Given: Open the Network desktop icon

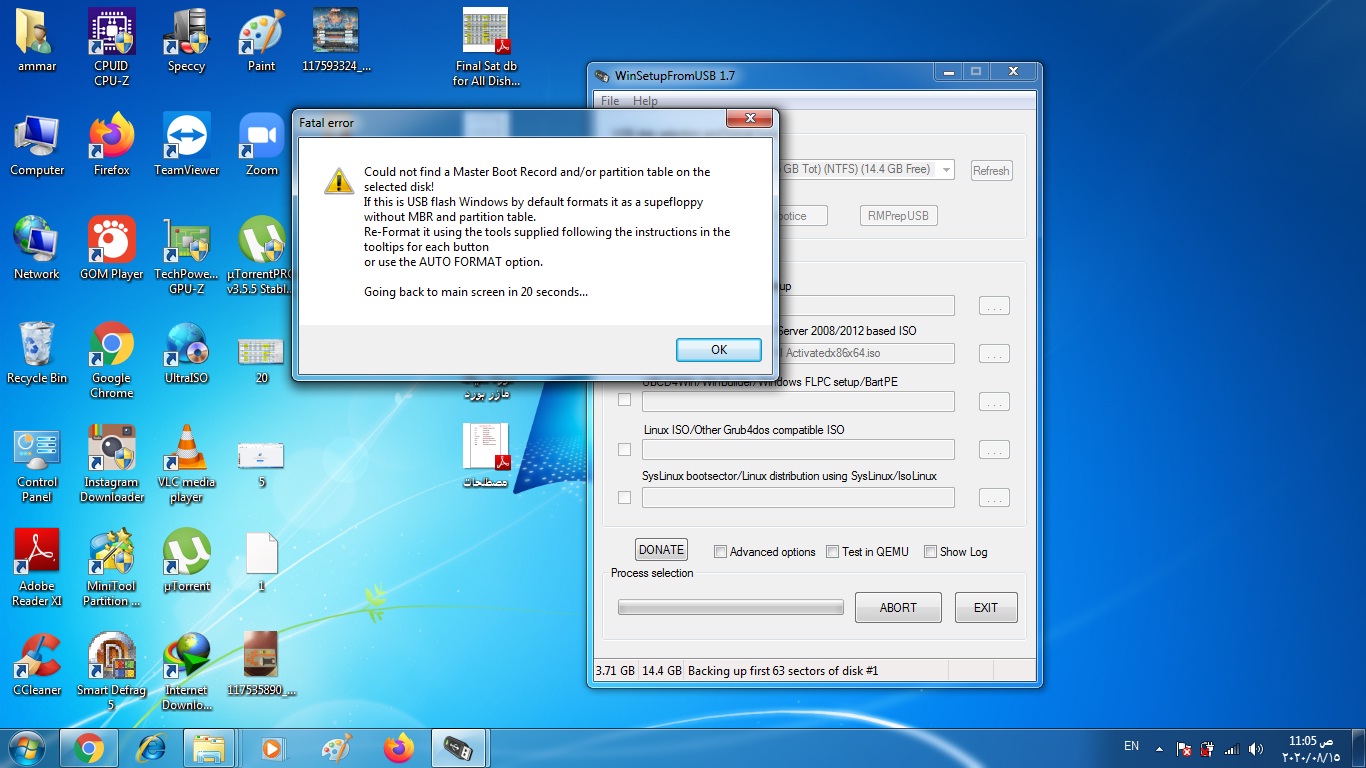Looking at the screenshot, I should (x=37, y=249).
